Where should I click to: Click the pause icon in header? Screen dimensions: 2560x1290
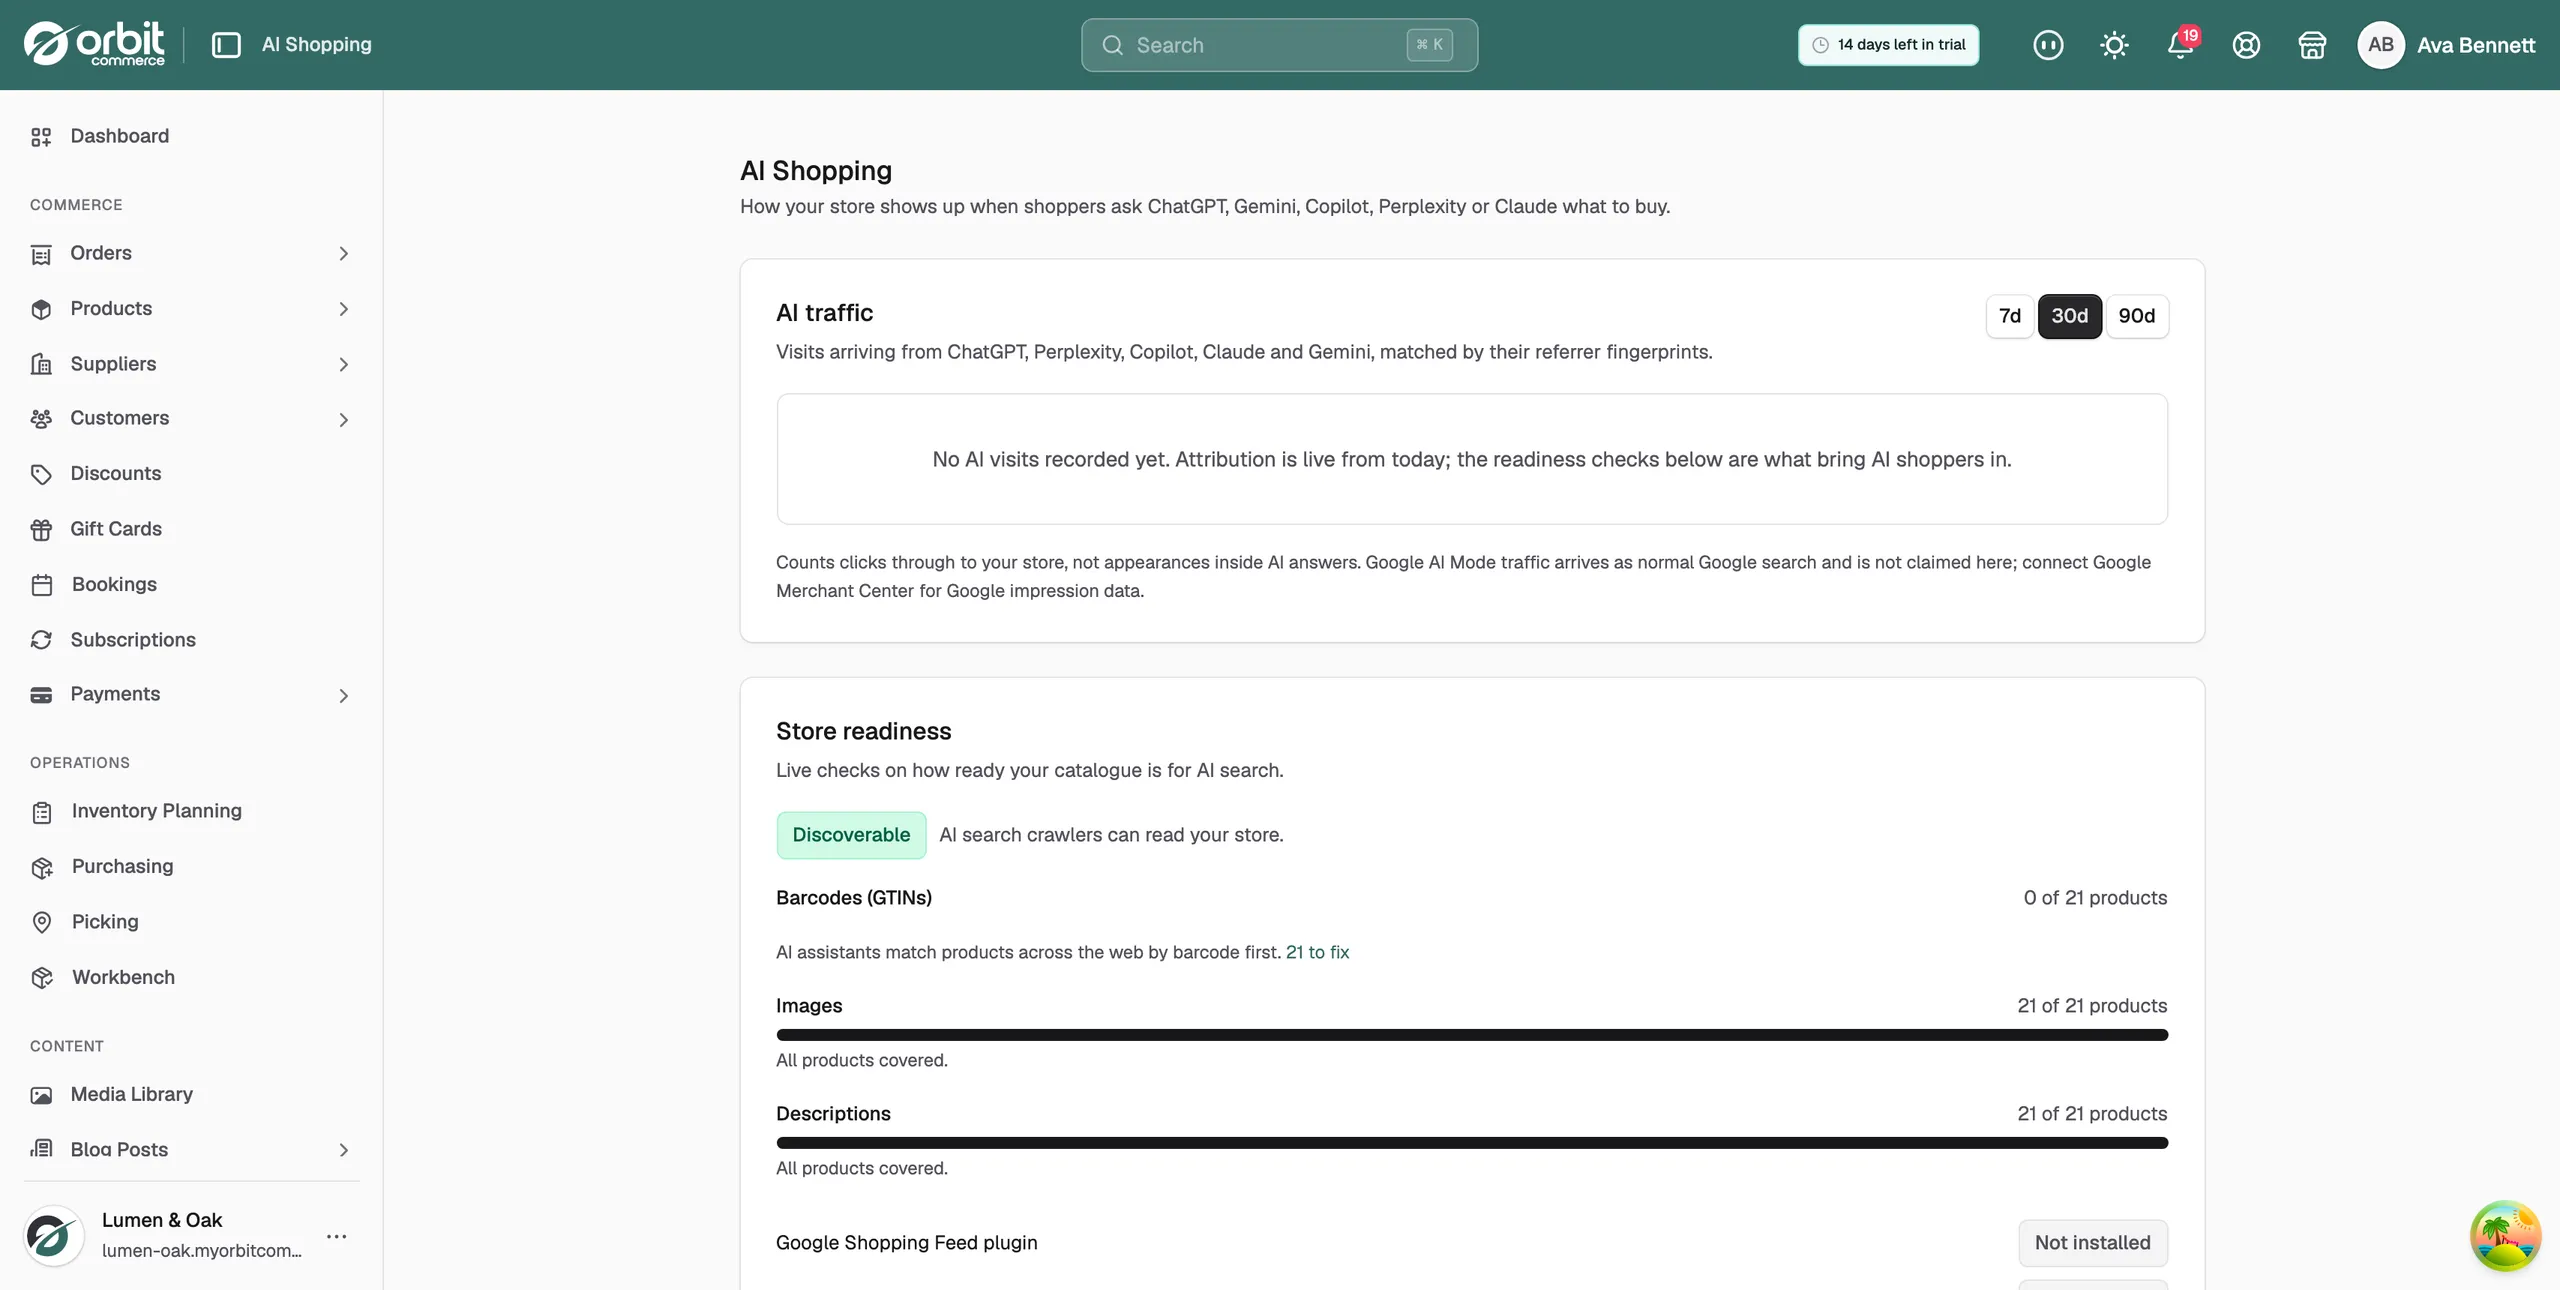(2048, 45)
